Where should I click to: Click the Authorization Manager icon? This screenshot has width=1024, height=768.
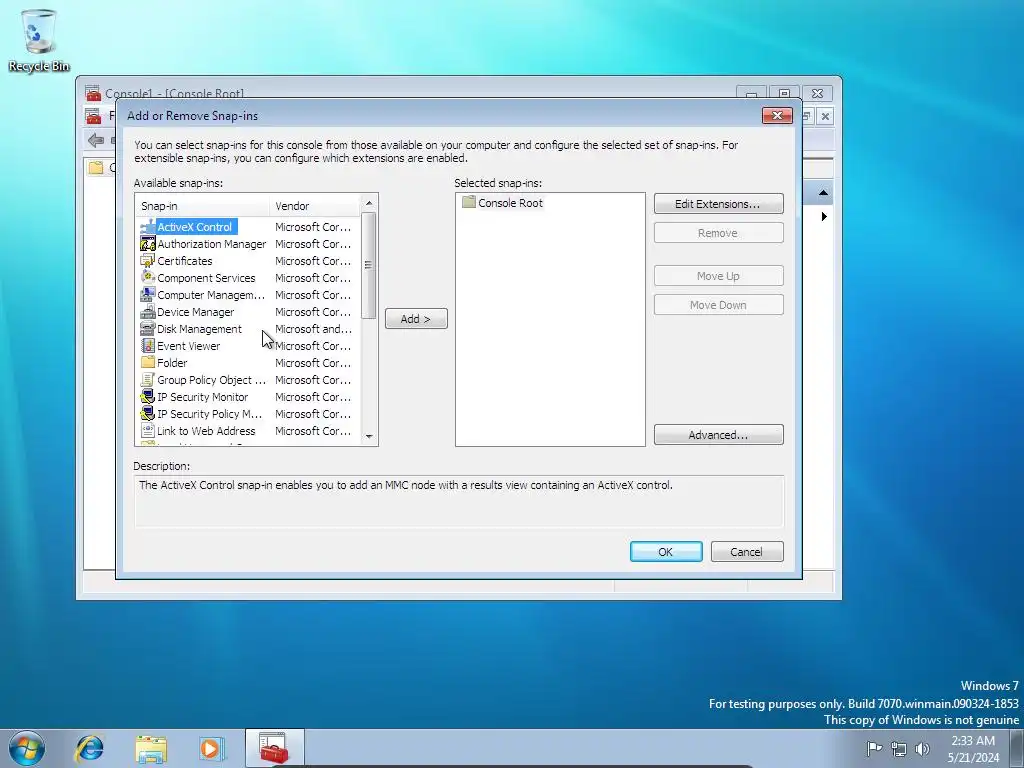tap(148, 244)
